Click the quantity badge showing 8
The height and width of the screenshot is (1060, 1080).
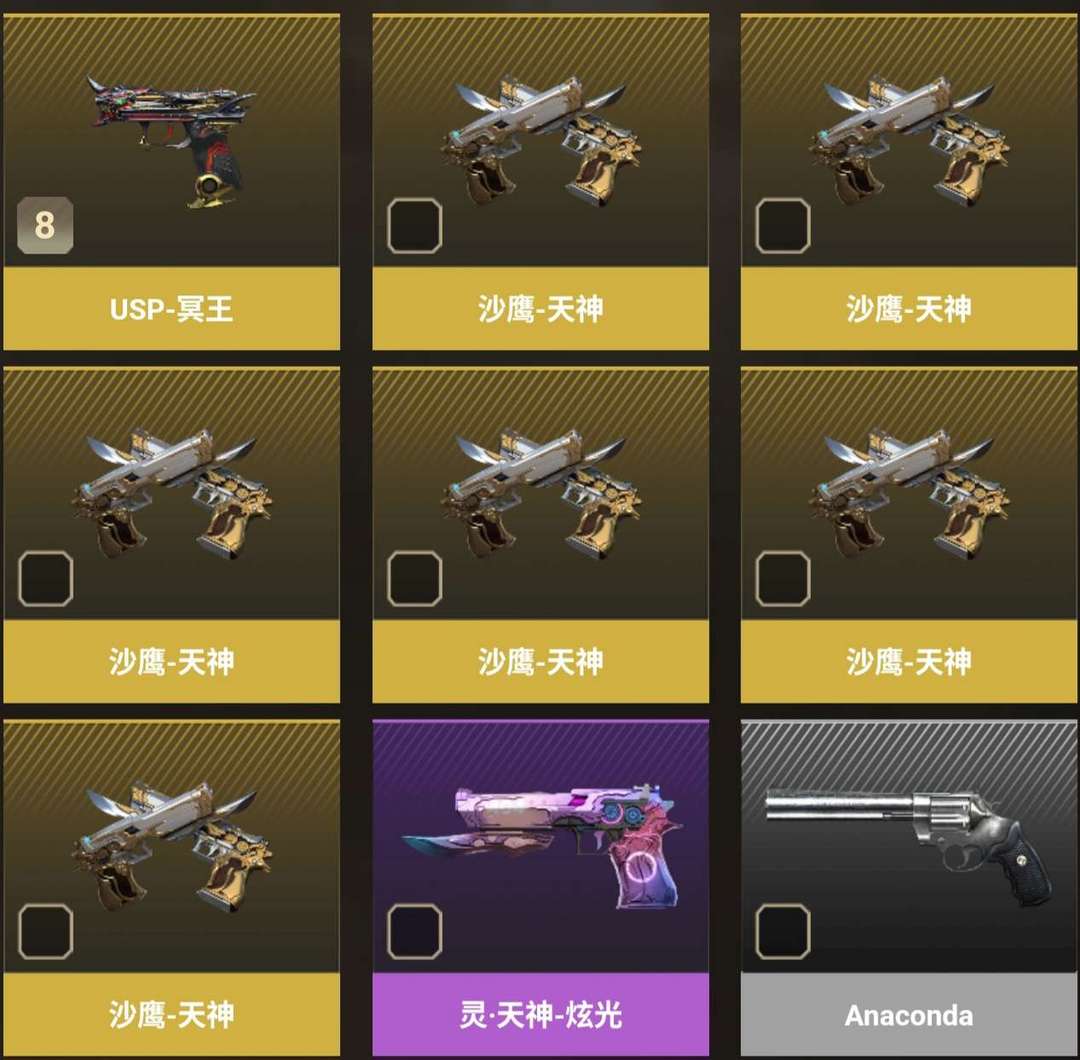[x=45, y=225]
